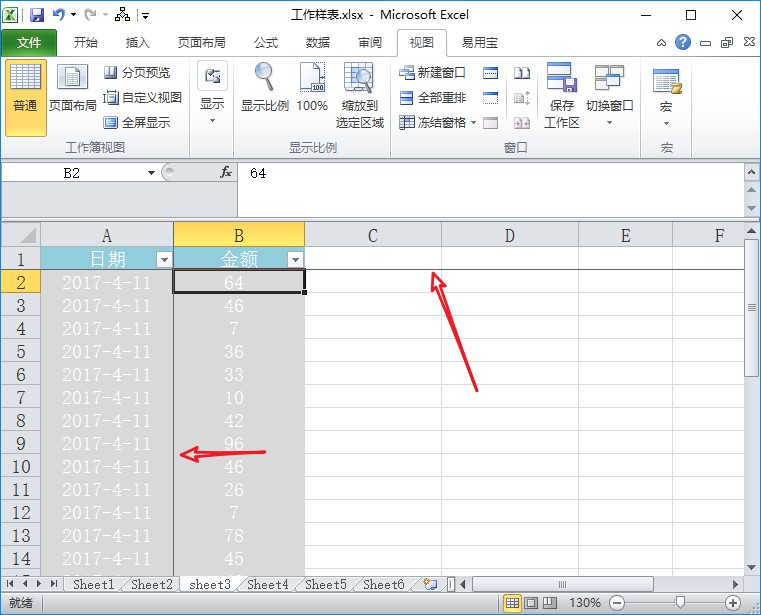Open the 宏 macros dropdown

pyautogui.click(x=667, y=98)
